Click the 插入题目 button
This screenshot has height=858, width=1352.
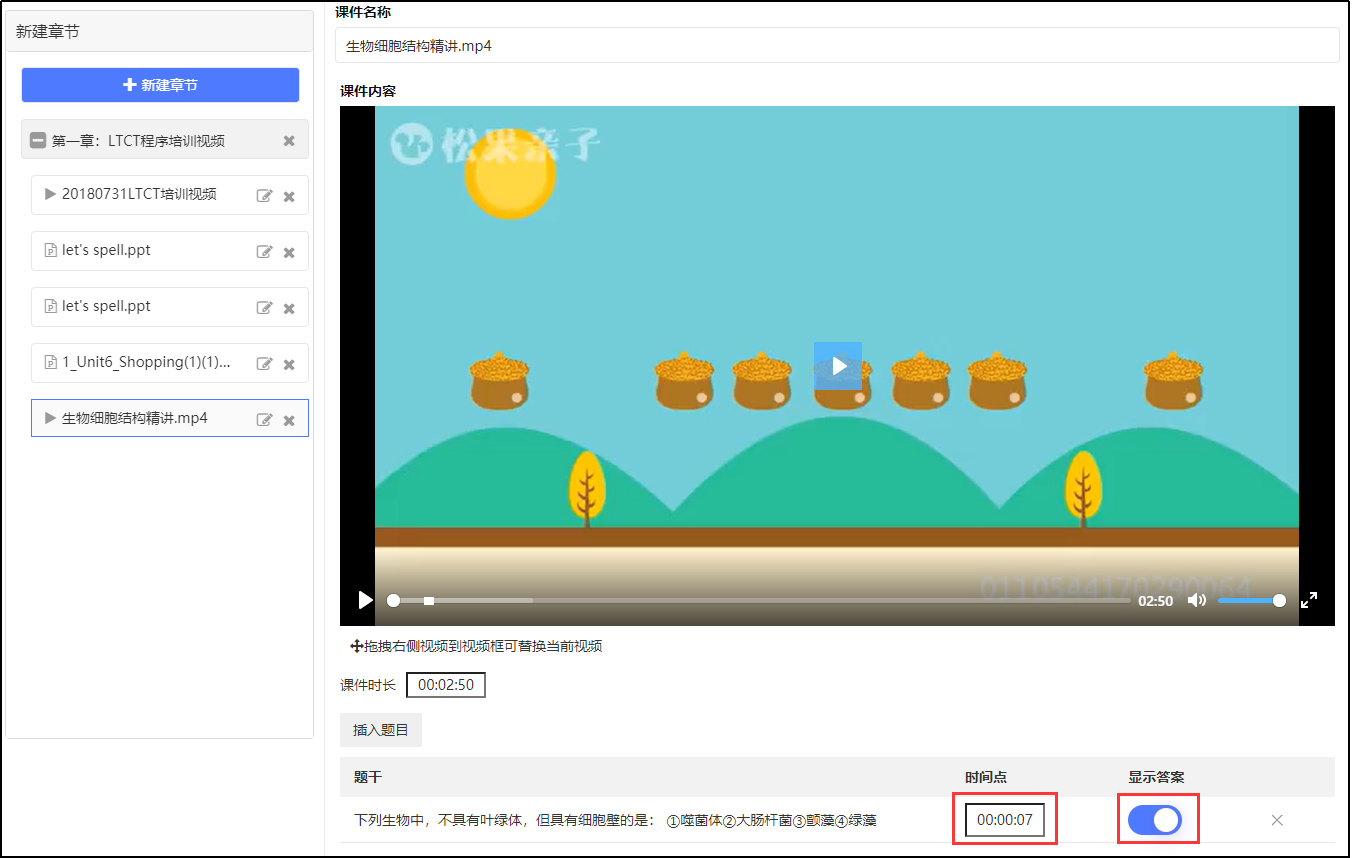click(381, 730)
